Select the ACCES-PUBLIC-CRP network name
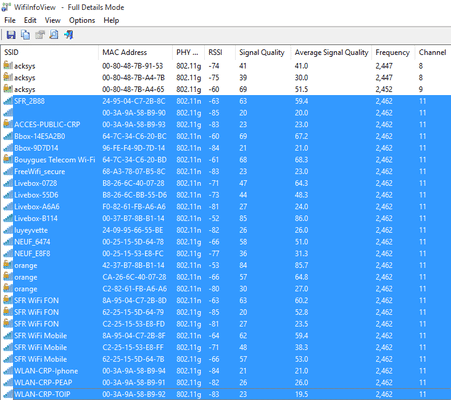 tap(47, 124)
